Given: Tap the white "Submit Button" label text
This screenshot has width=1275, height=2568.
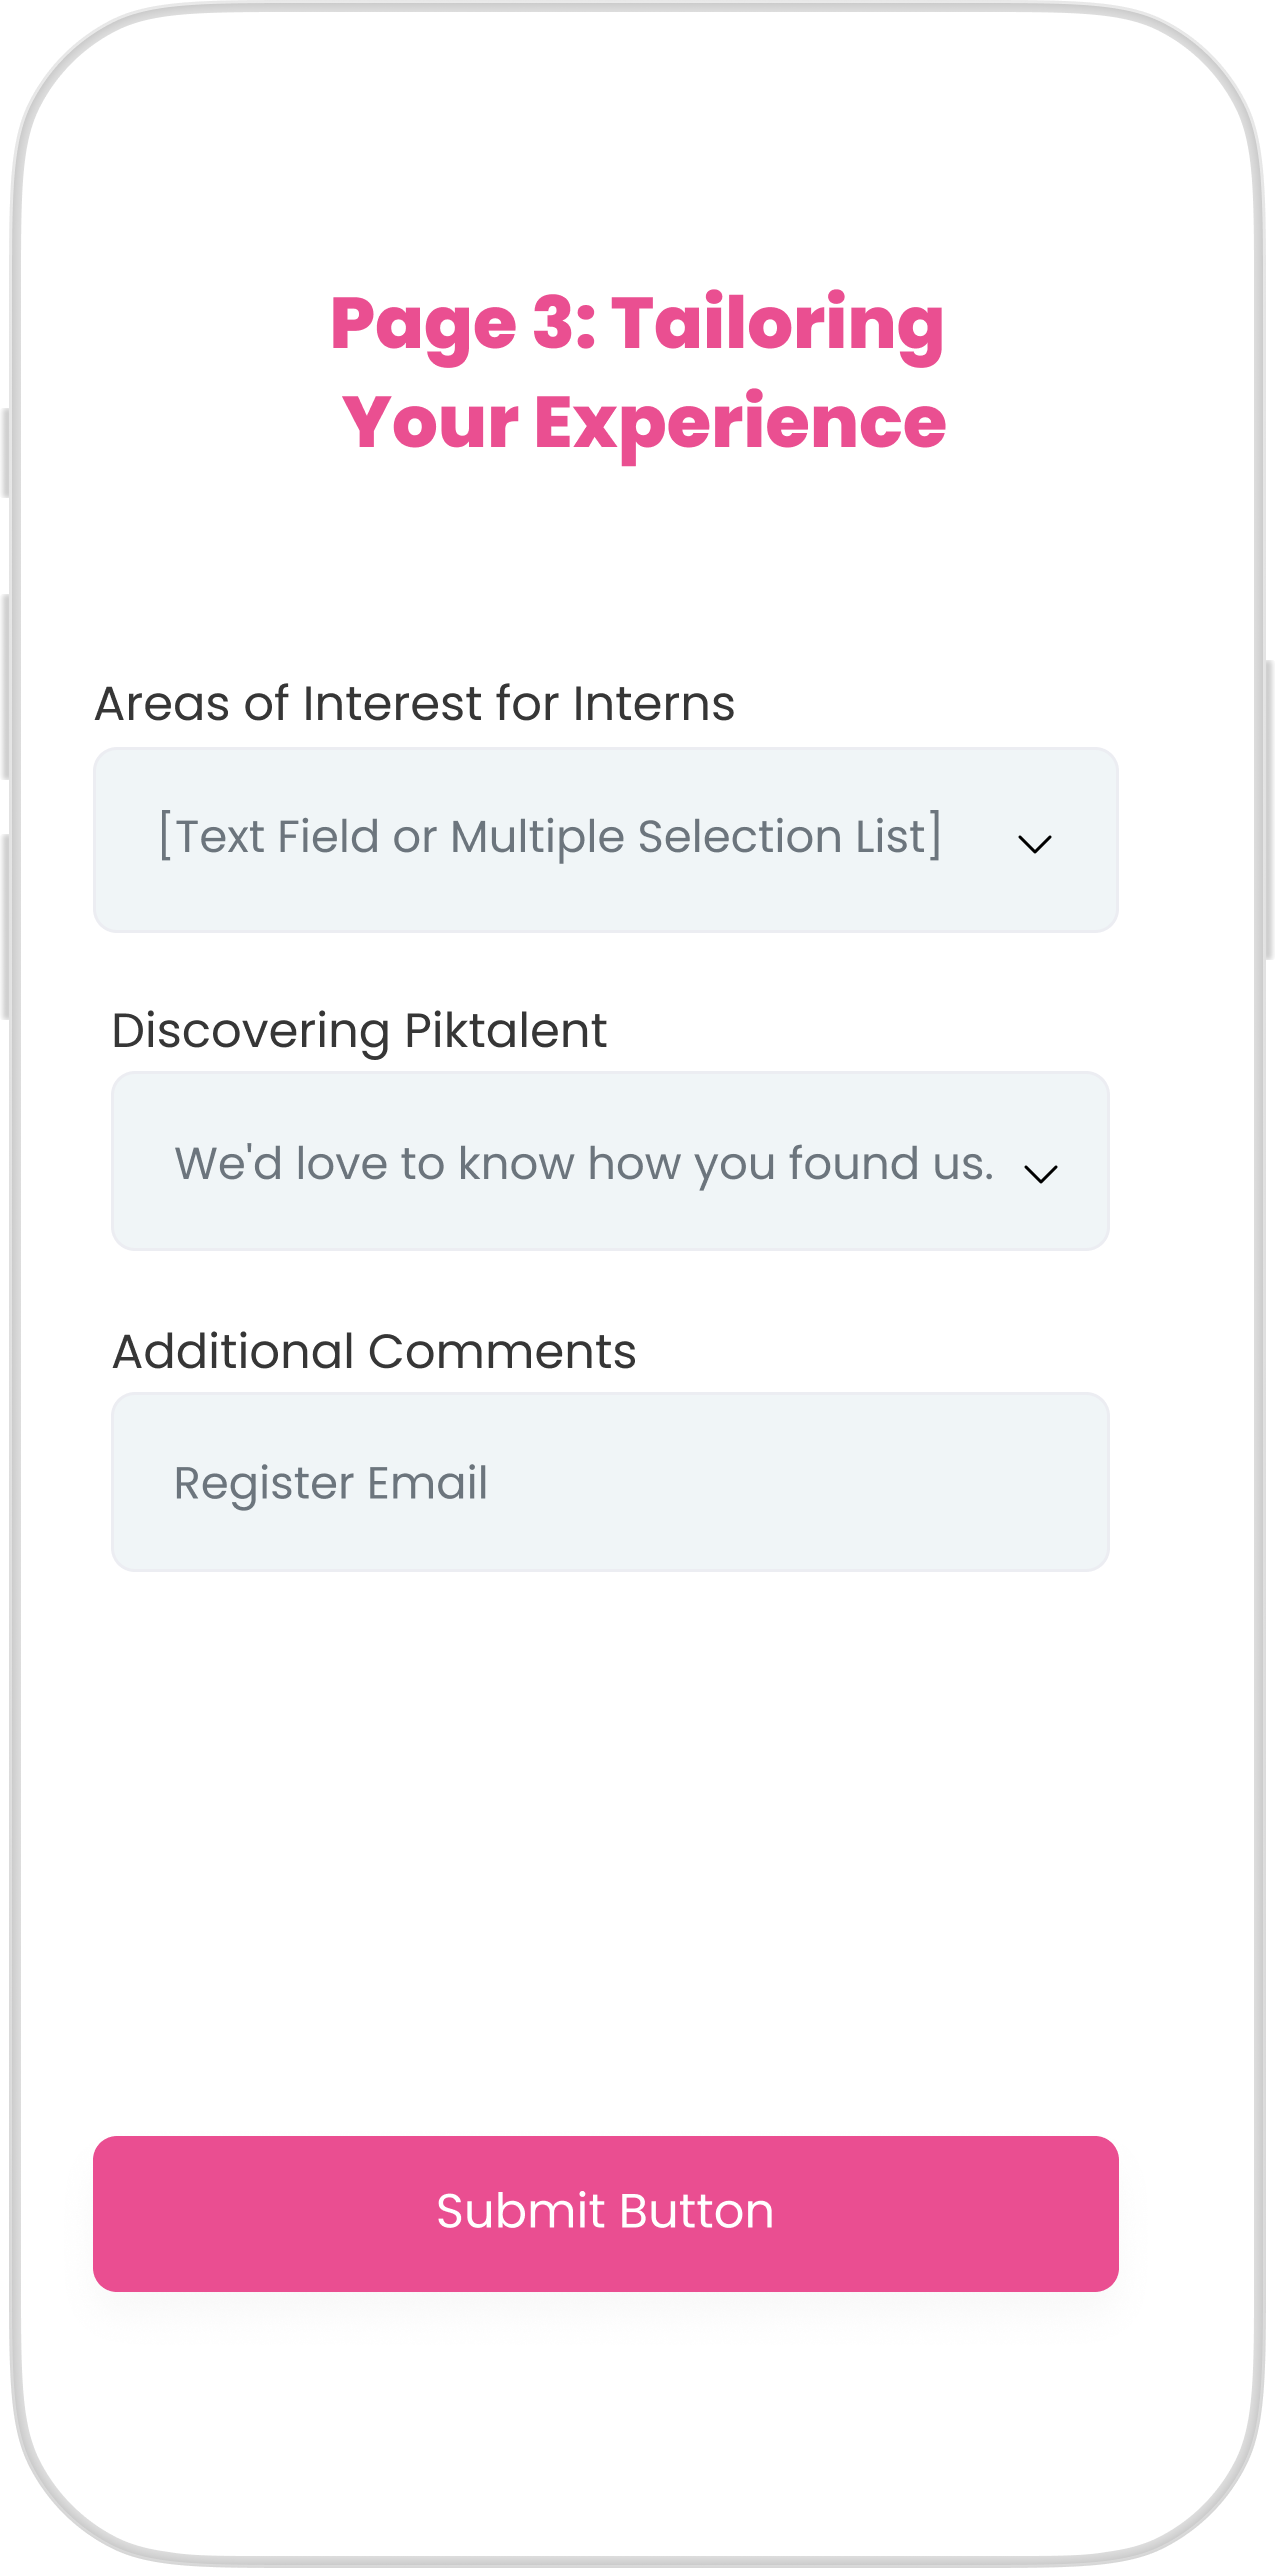Looking at the screenshot, I should [x=605, y=2211].
